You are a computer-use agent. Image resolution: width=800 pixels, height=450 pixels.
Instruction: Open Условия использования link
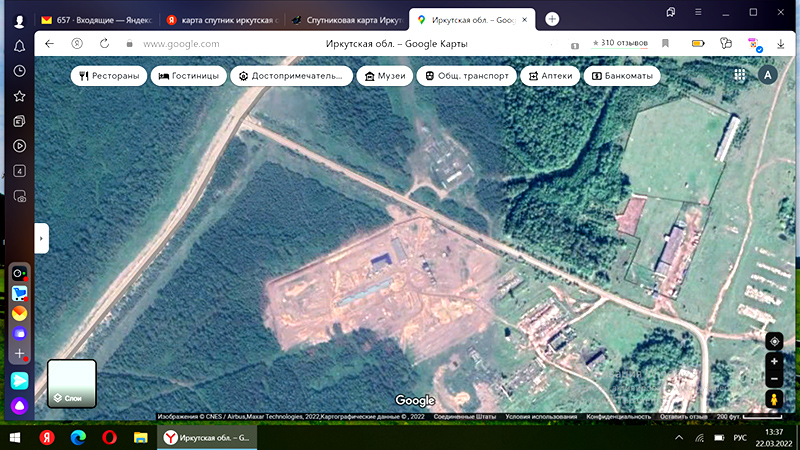click(x=541, y=417)
